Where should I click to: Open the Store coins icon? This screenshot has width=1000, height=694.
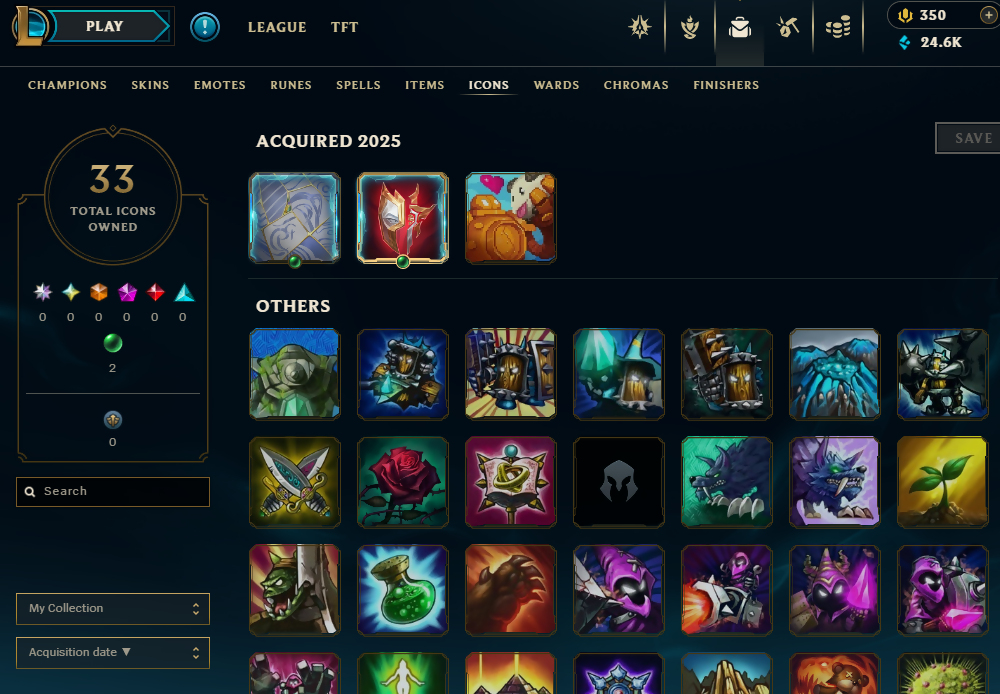pyautogui.click(x=838, y=27)
